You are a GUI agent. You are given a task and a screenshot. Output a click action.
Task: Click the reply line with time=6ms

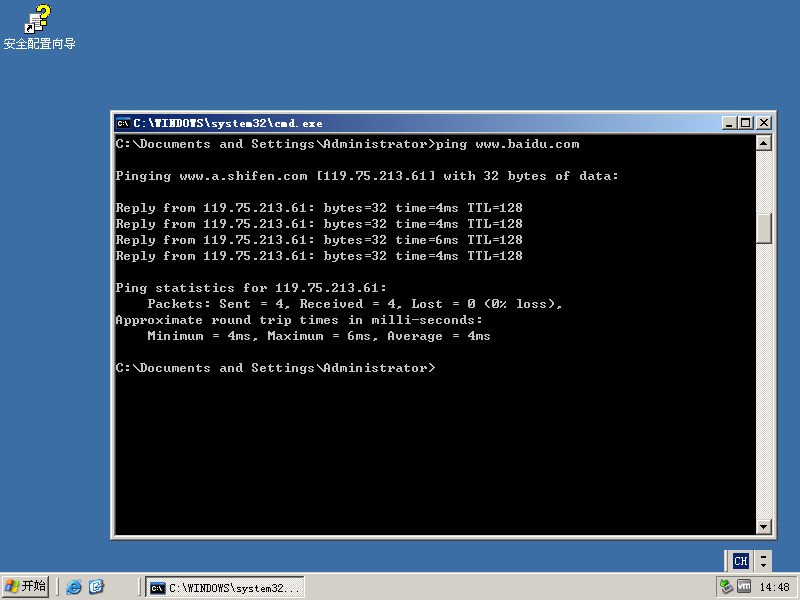click(319, 240)
